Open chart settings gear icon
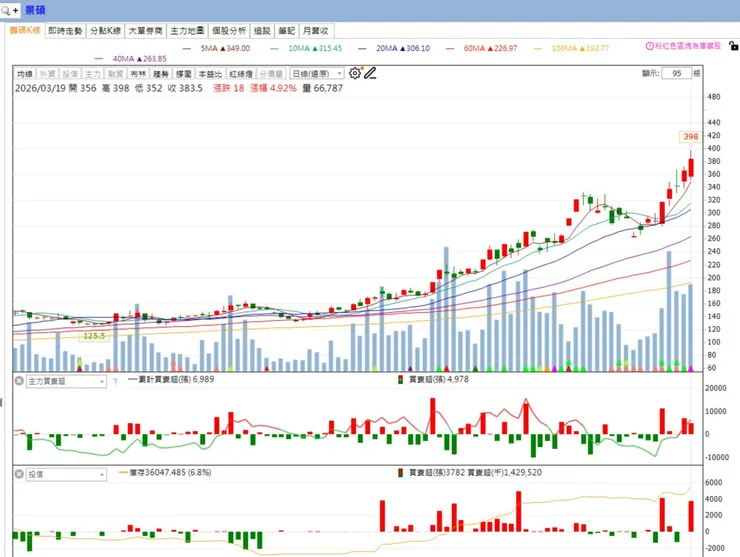This screenshot has height=557, width=740. point(355,73)
